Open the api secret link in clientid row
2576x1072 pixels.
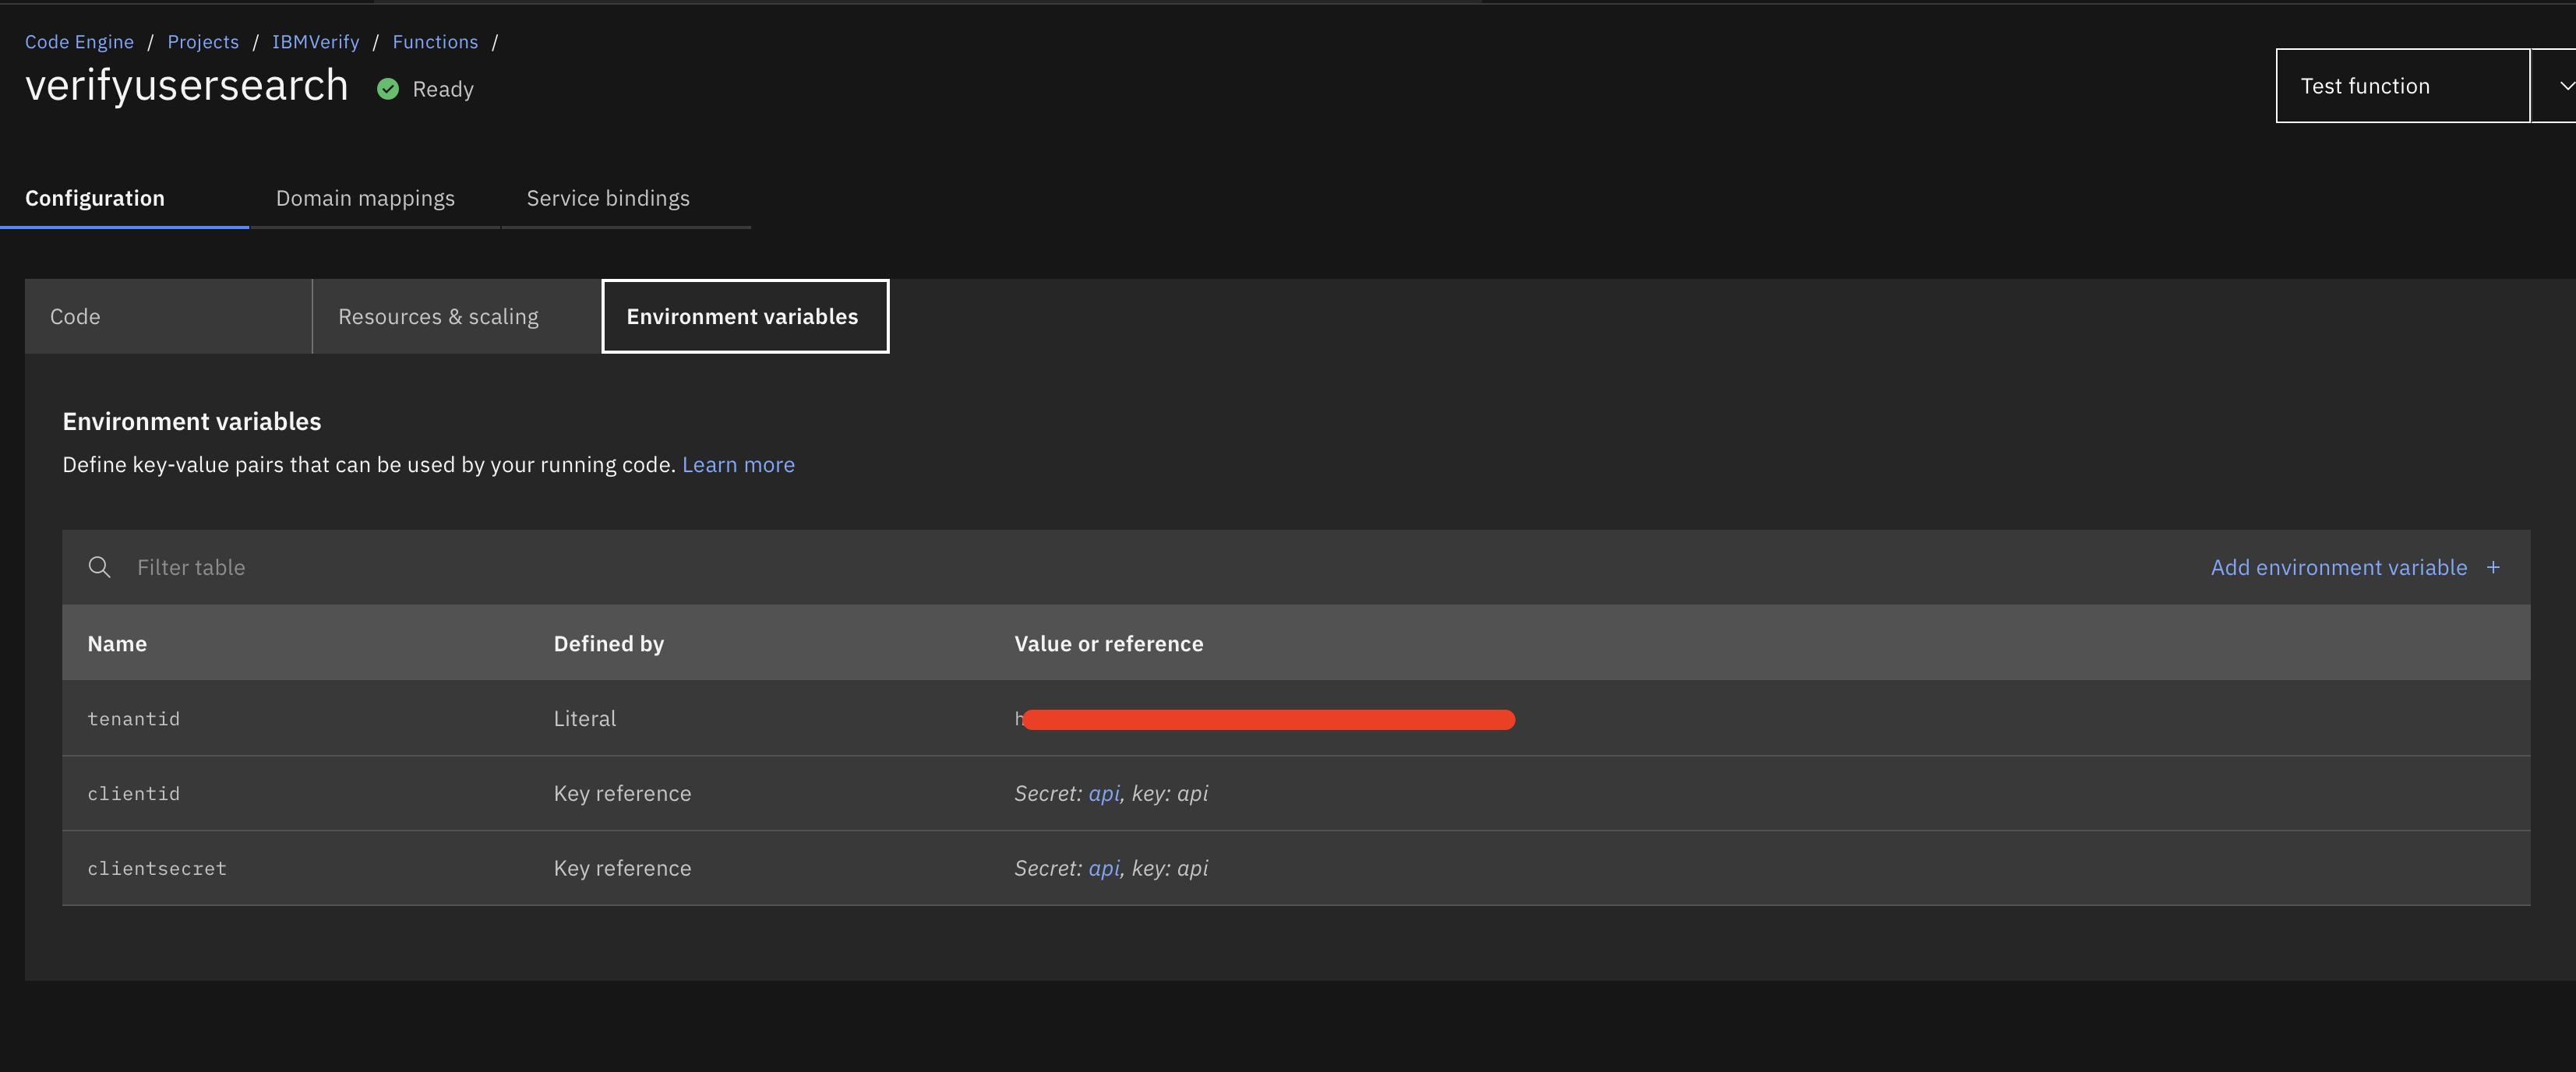tap(1103, 793)
